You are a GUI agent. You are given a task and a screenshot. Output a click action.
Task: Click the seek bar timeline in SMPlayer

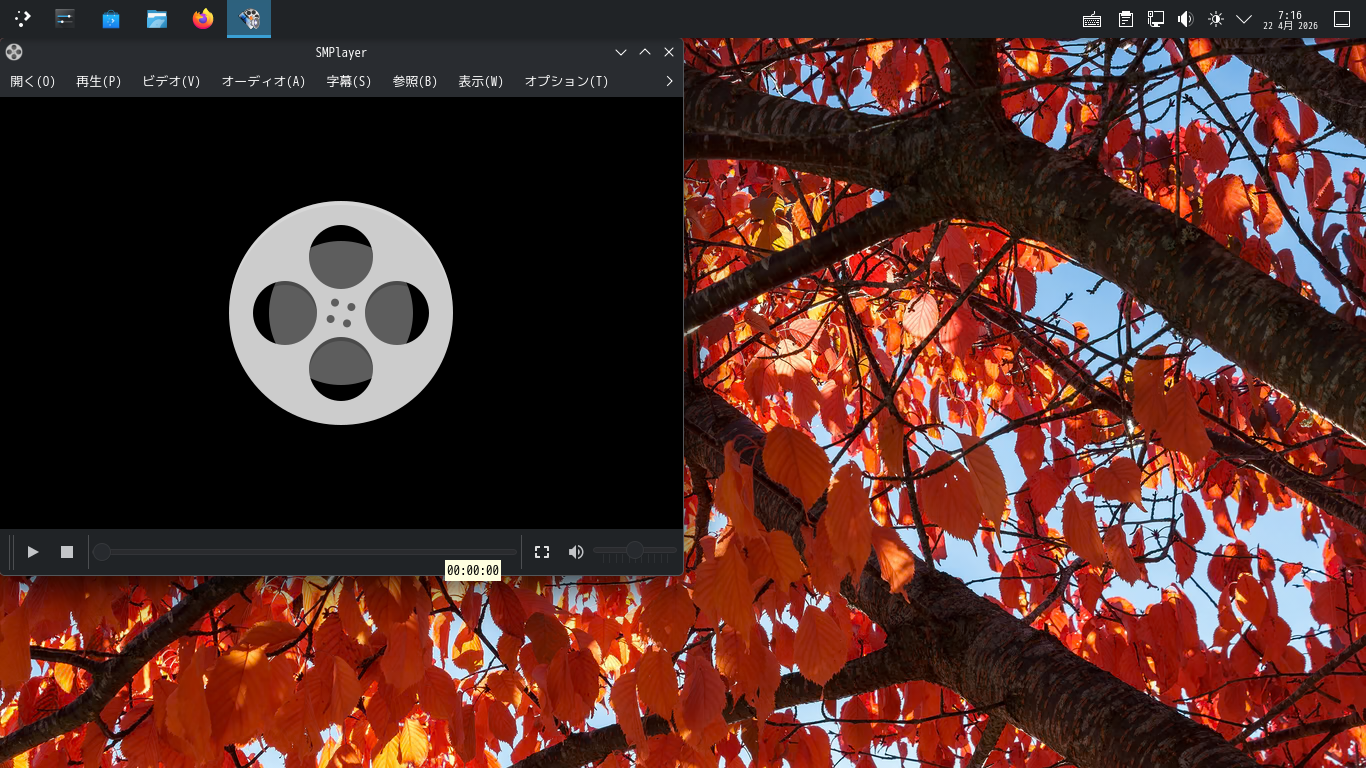[x=305, y=551]
